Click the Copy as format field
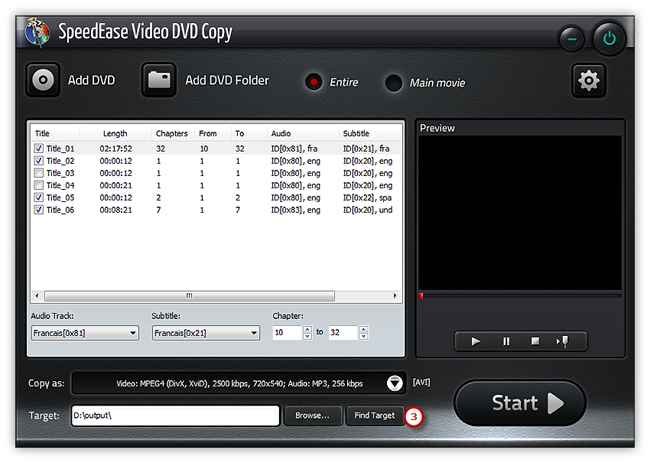This screenshot has width=650, height=463. 239,383
